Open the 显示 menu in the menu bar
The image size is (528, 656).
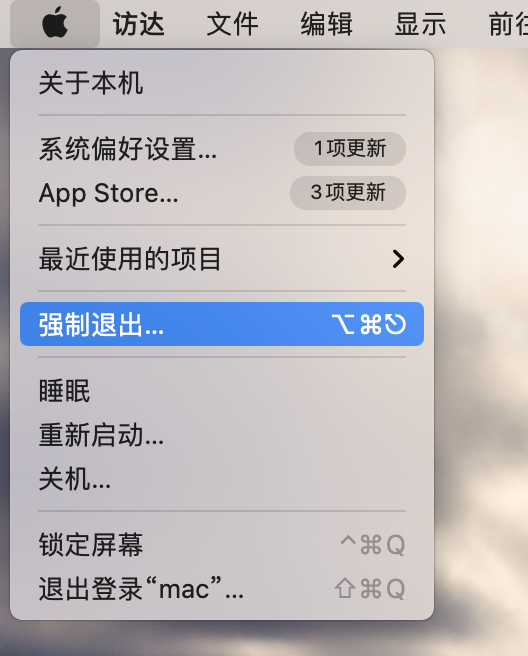click(x=420, y=23)
